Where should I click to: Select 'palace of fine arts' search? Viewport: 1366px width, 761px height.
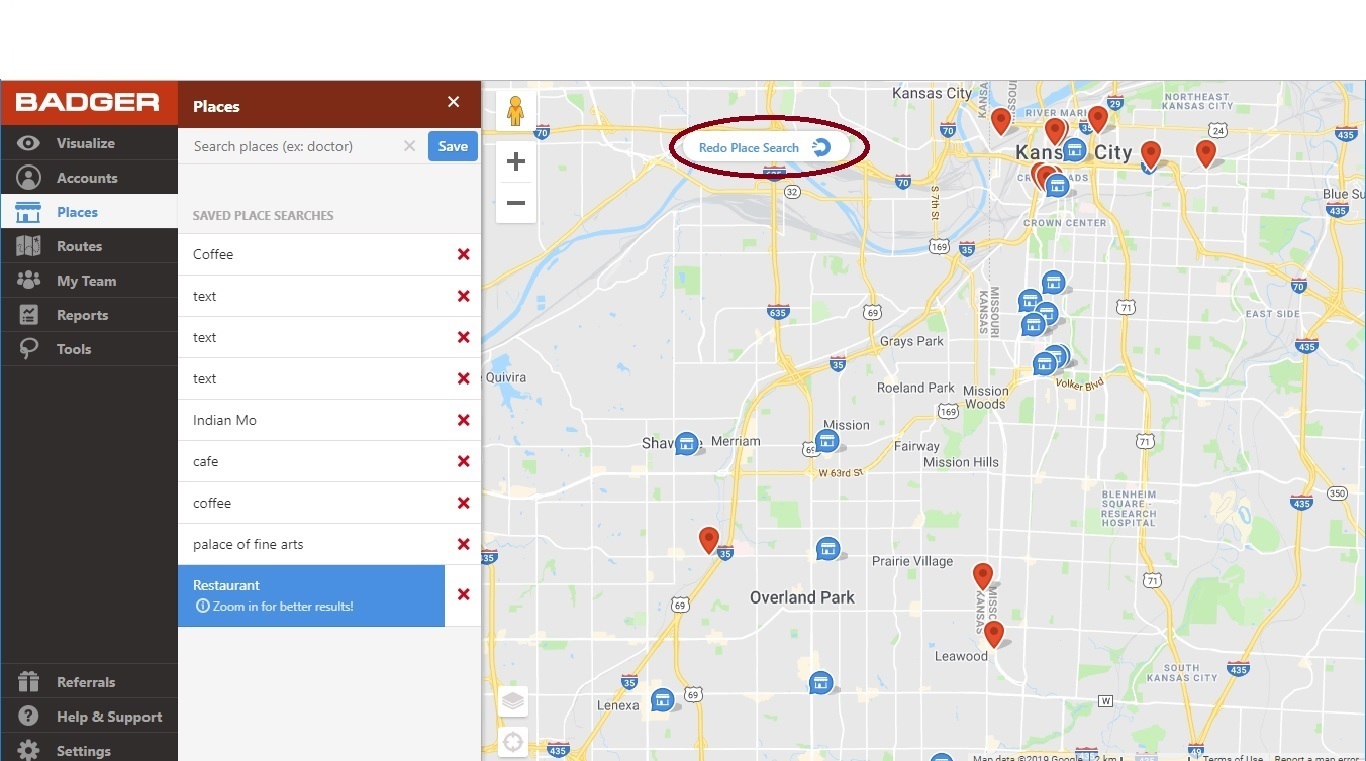coord(312,544)
